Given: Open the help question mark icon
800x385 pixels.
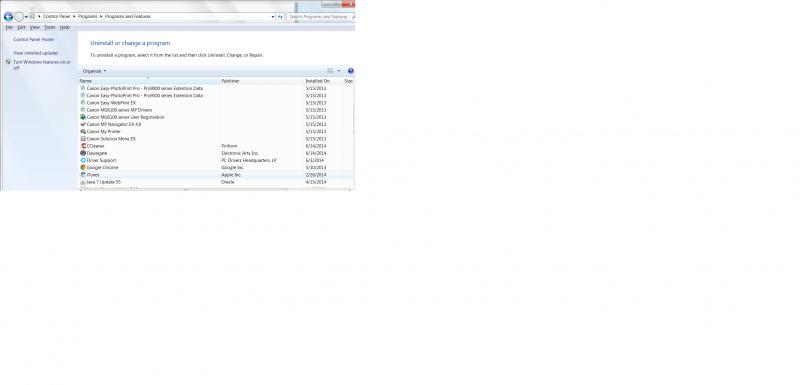Looking at the screenshot, I should click(351, 71).
